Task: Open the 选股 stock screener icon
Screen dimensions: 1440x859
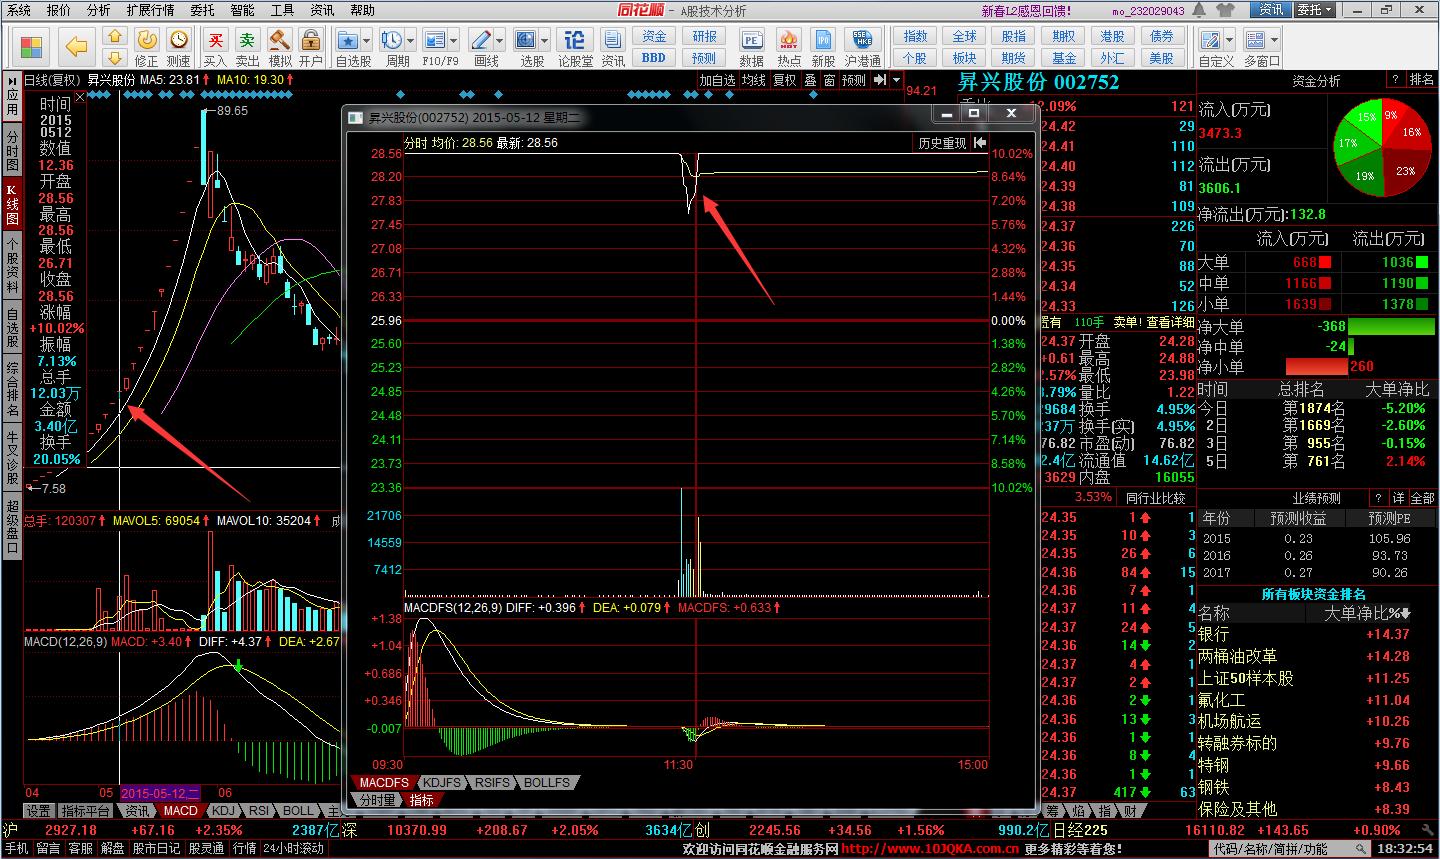Action: [526, 47]
